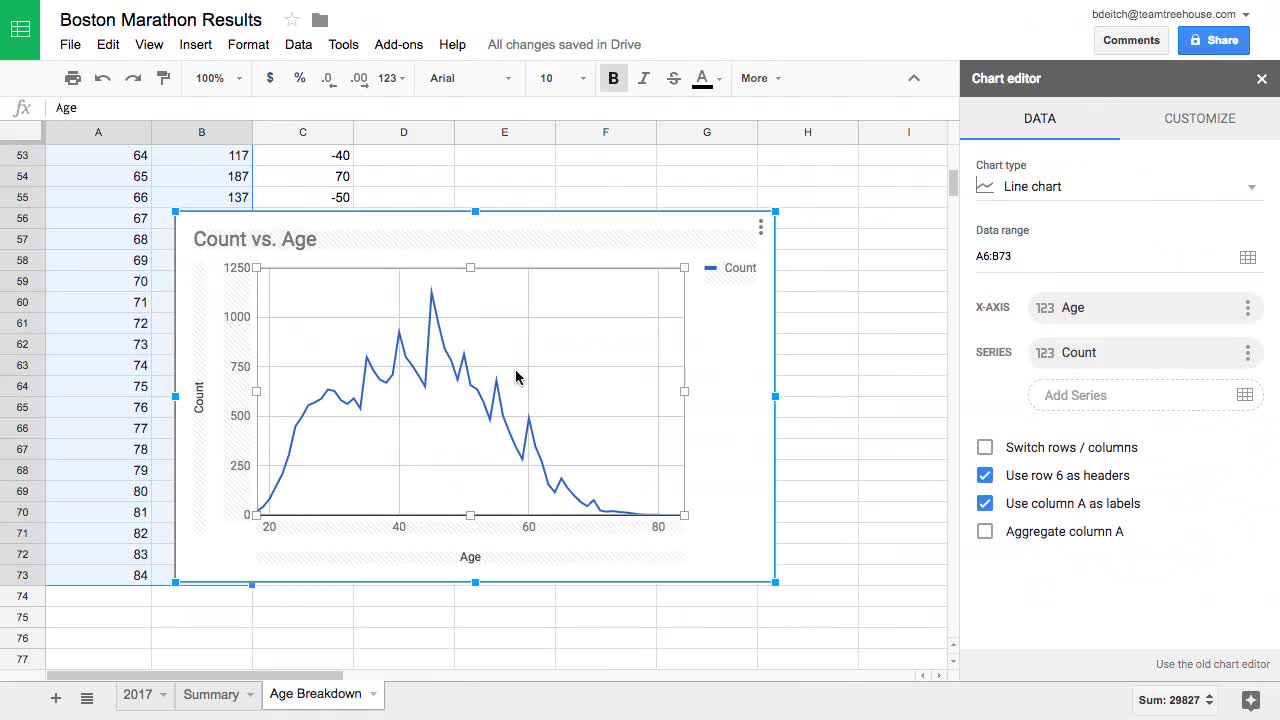Uncheck Use row 6 as headers
This screenshot has width=1280, height=720.
click(x=985, y=475)
